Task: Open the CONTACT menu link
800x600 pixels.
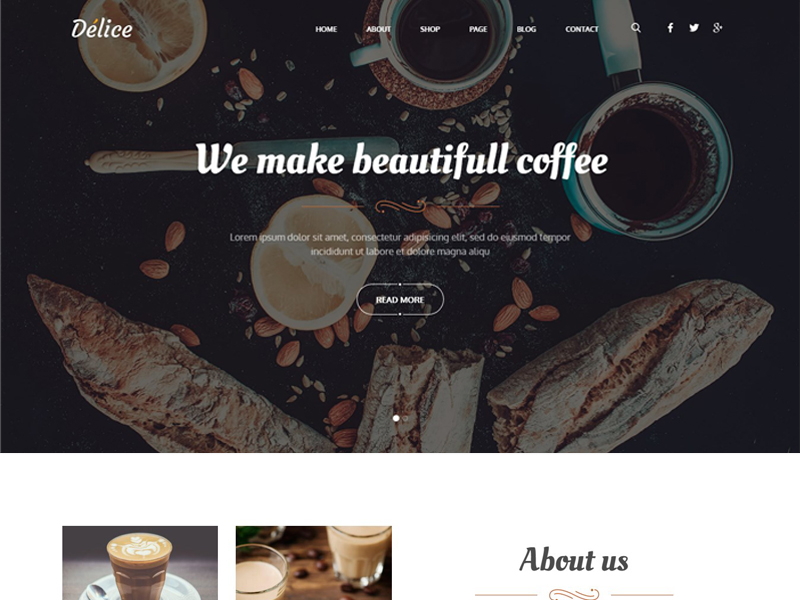Action: coord(582,29)
